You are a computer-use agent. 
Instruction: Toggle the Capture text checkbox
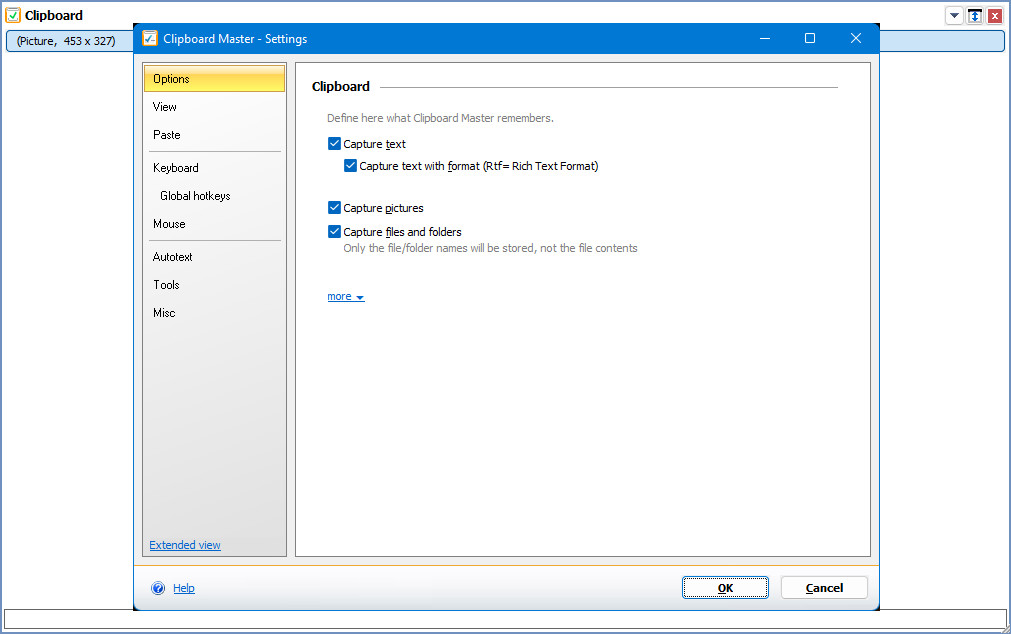click(334, 144)
